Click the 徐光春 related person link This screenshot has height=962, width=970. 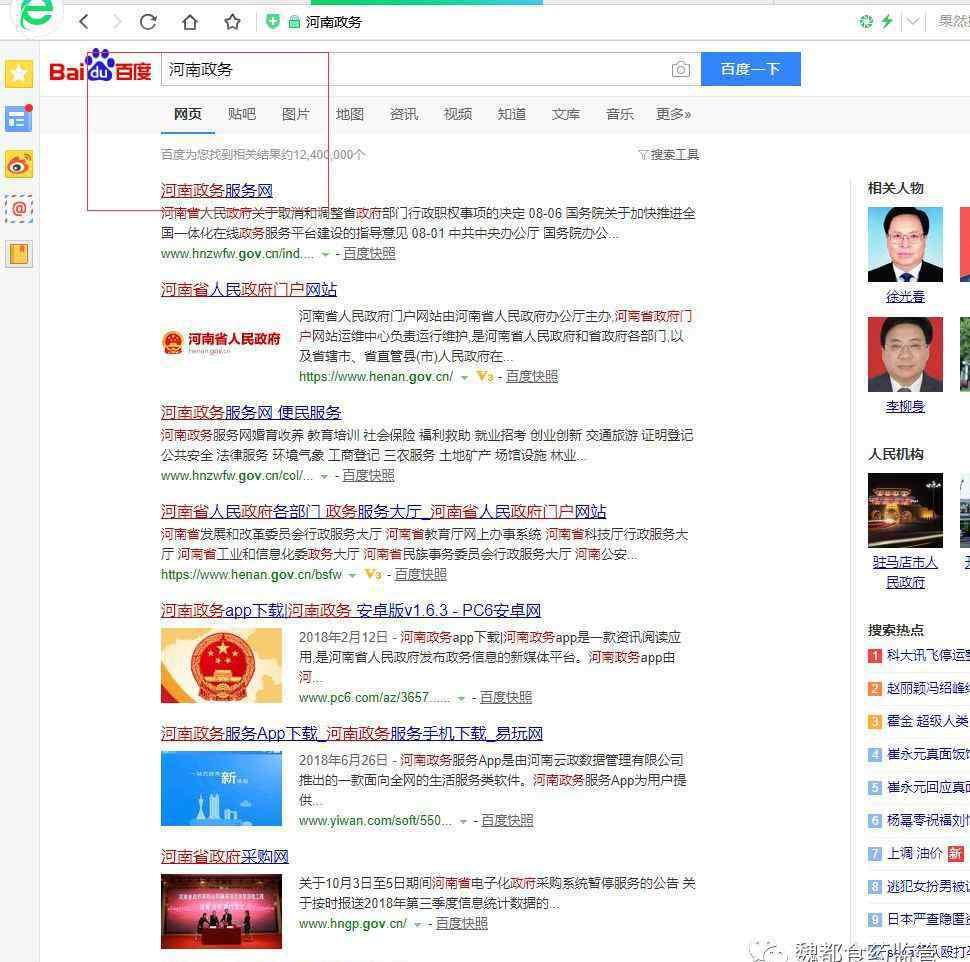click(x=905, y=297)
